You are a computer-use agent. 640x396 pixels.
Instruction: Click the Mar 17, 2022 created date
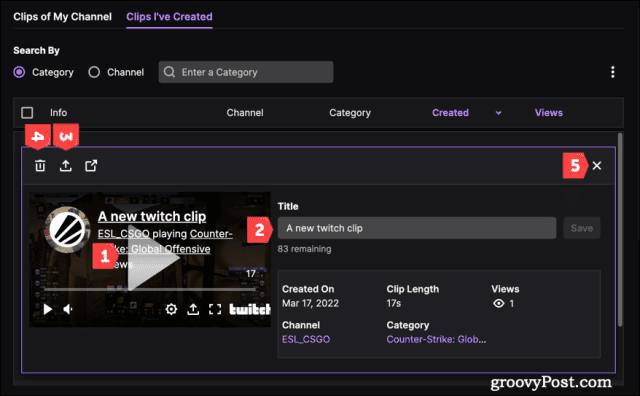coord(310,303)
